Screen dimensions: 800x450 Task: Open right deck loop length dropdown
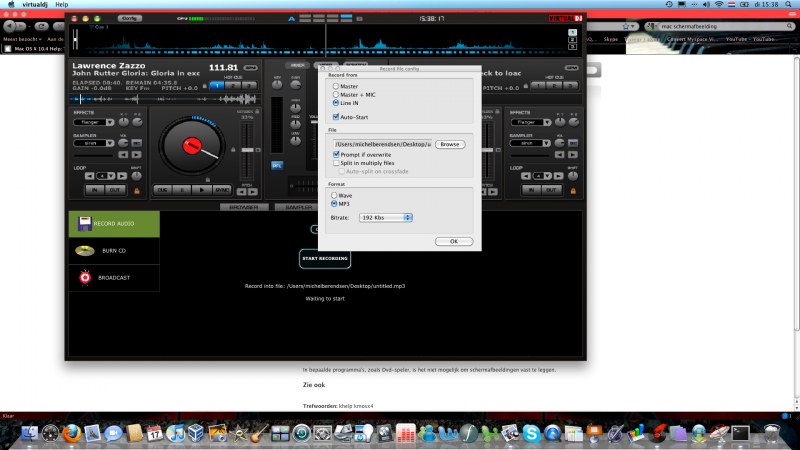point(542,176)
